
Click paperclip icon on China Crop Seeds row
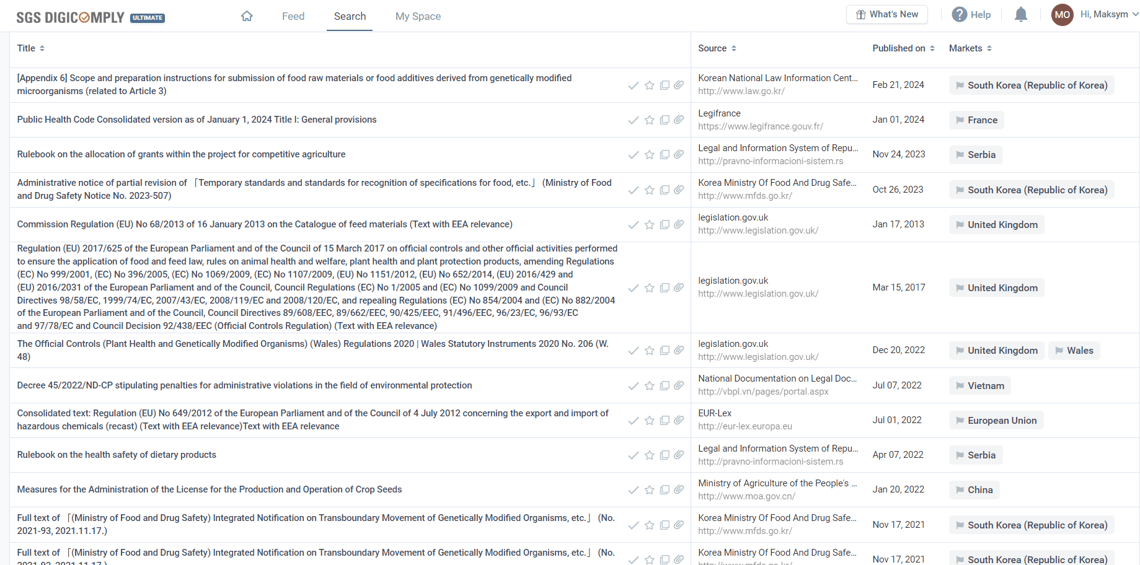678,491
